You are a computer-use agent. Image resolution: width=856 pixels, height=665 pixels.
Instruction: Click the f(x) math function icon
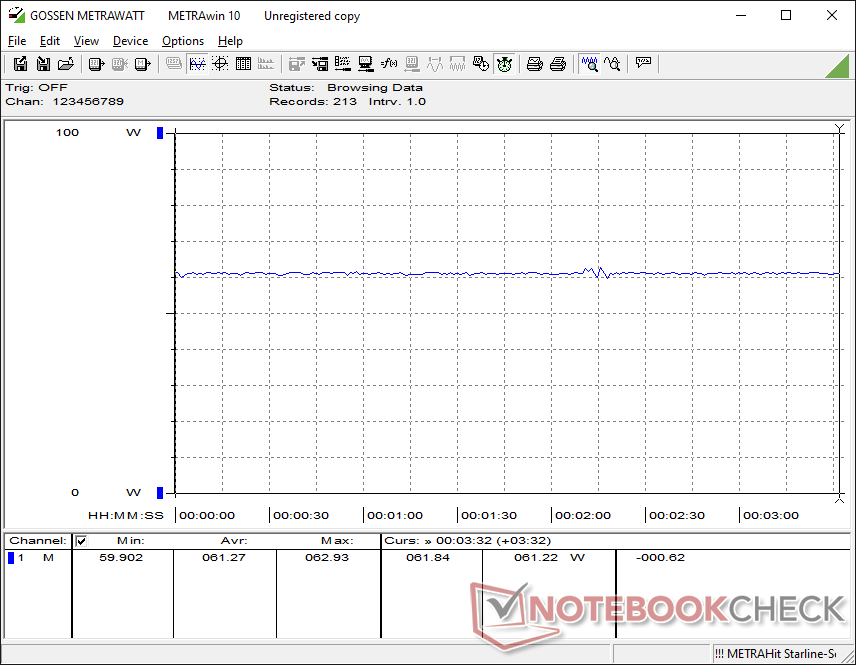click(x=389, y=64)
